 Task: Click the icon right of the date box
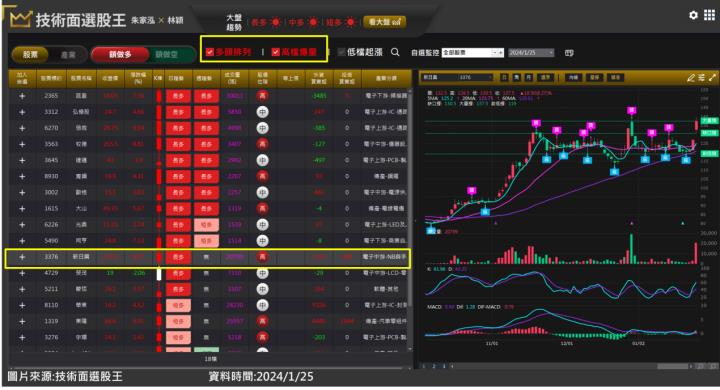(569, 53)
